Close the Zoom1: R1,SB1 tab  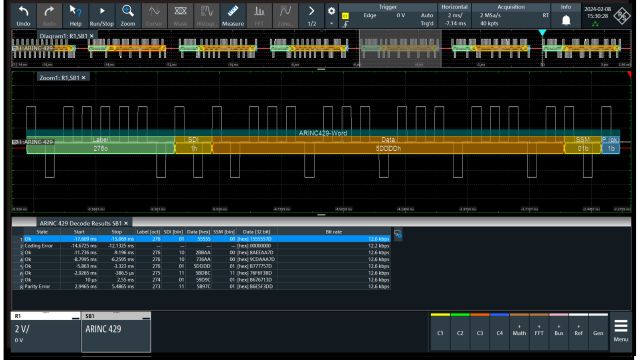tap(84, 78)
